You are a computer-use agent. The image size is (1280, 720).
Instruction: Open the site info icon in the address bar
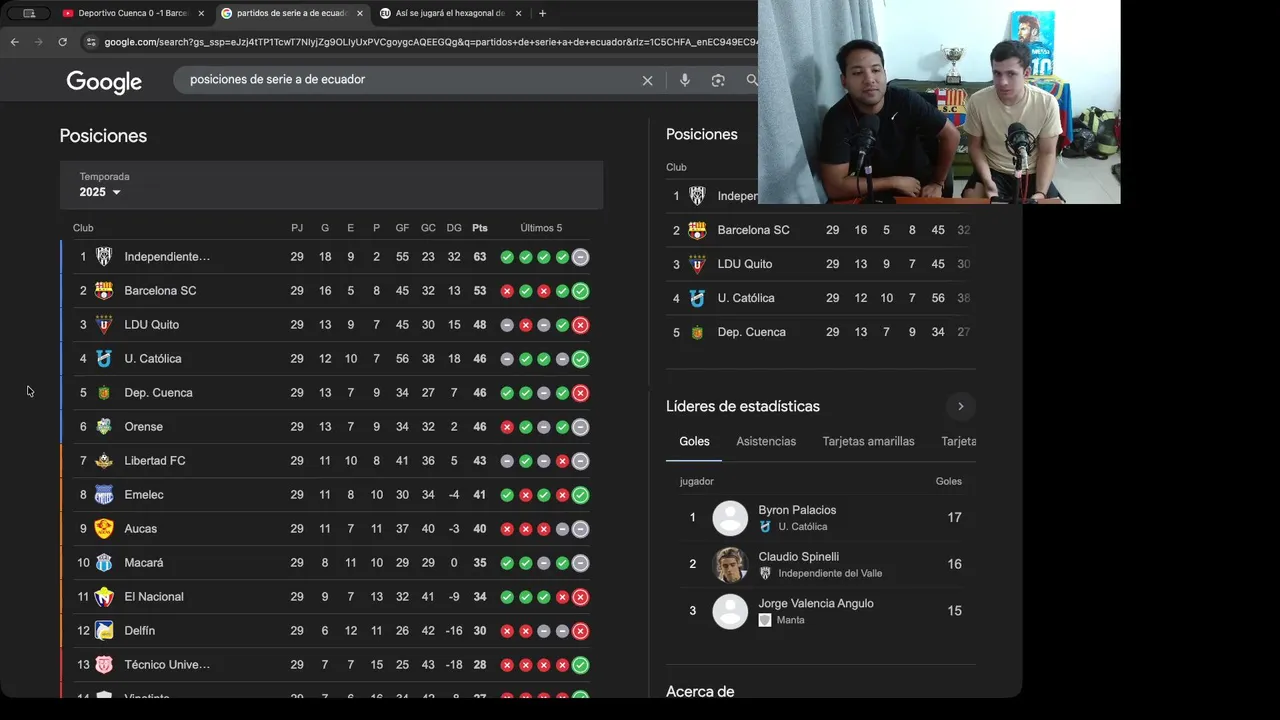pos(91,42)
